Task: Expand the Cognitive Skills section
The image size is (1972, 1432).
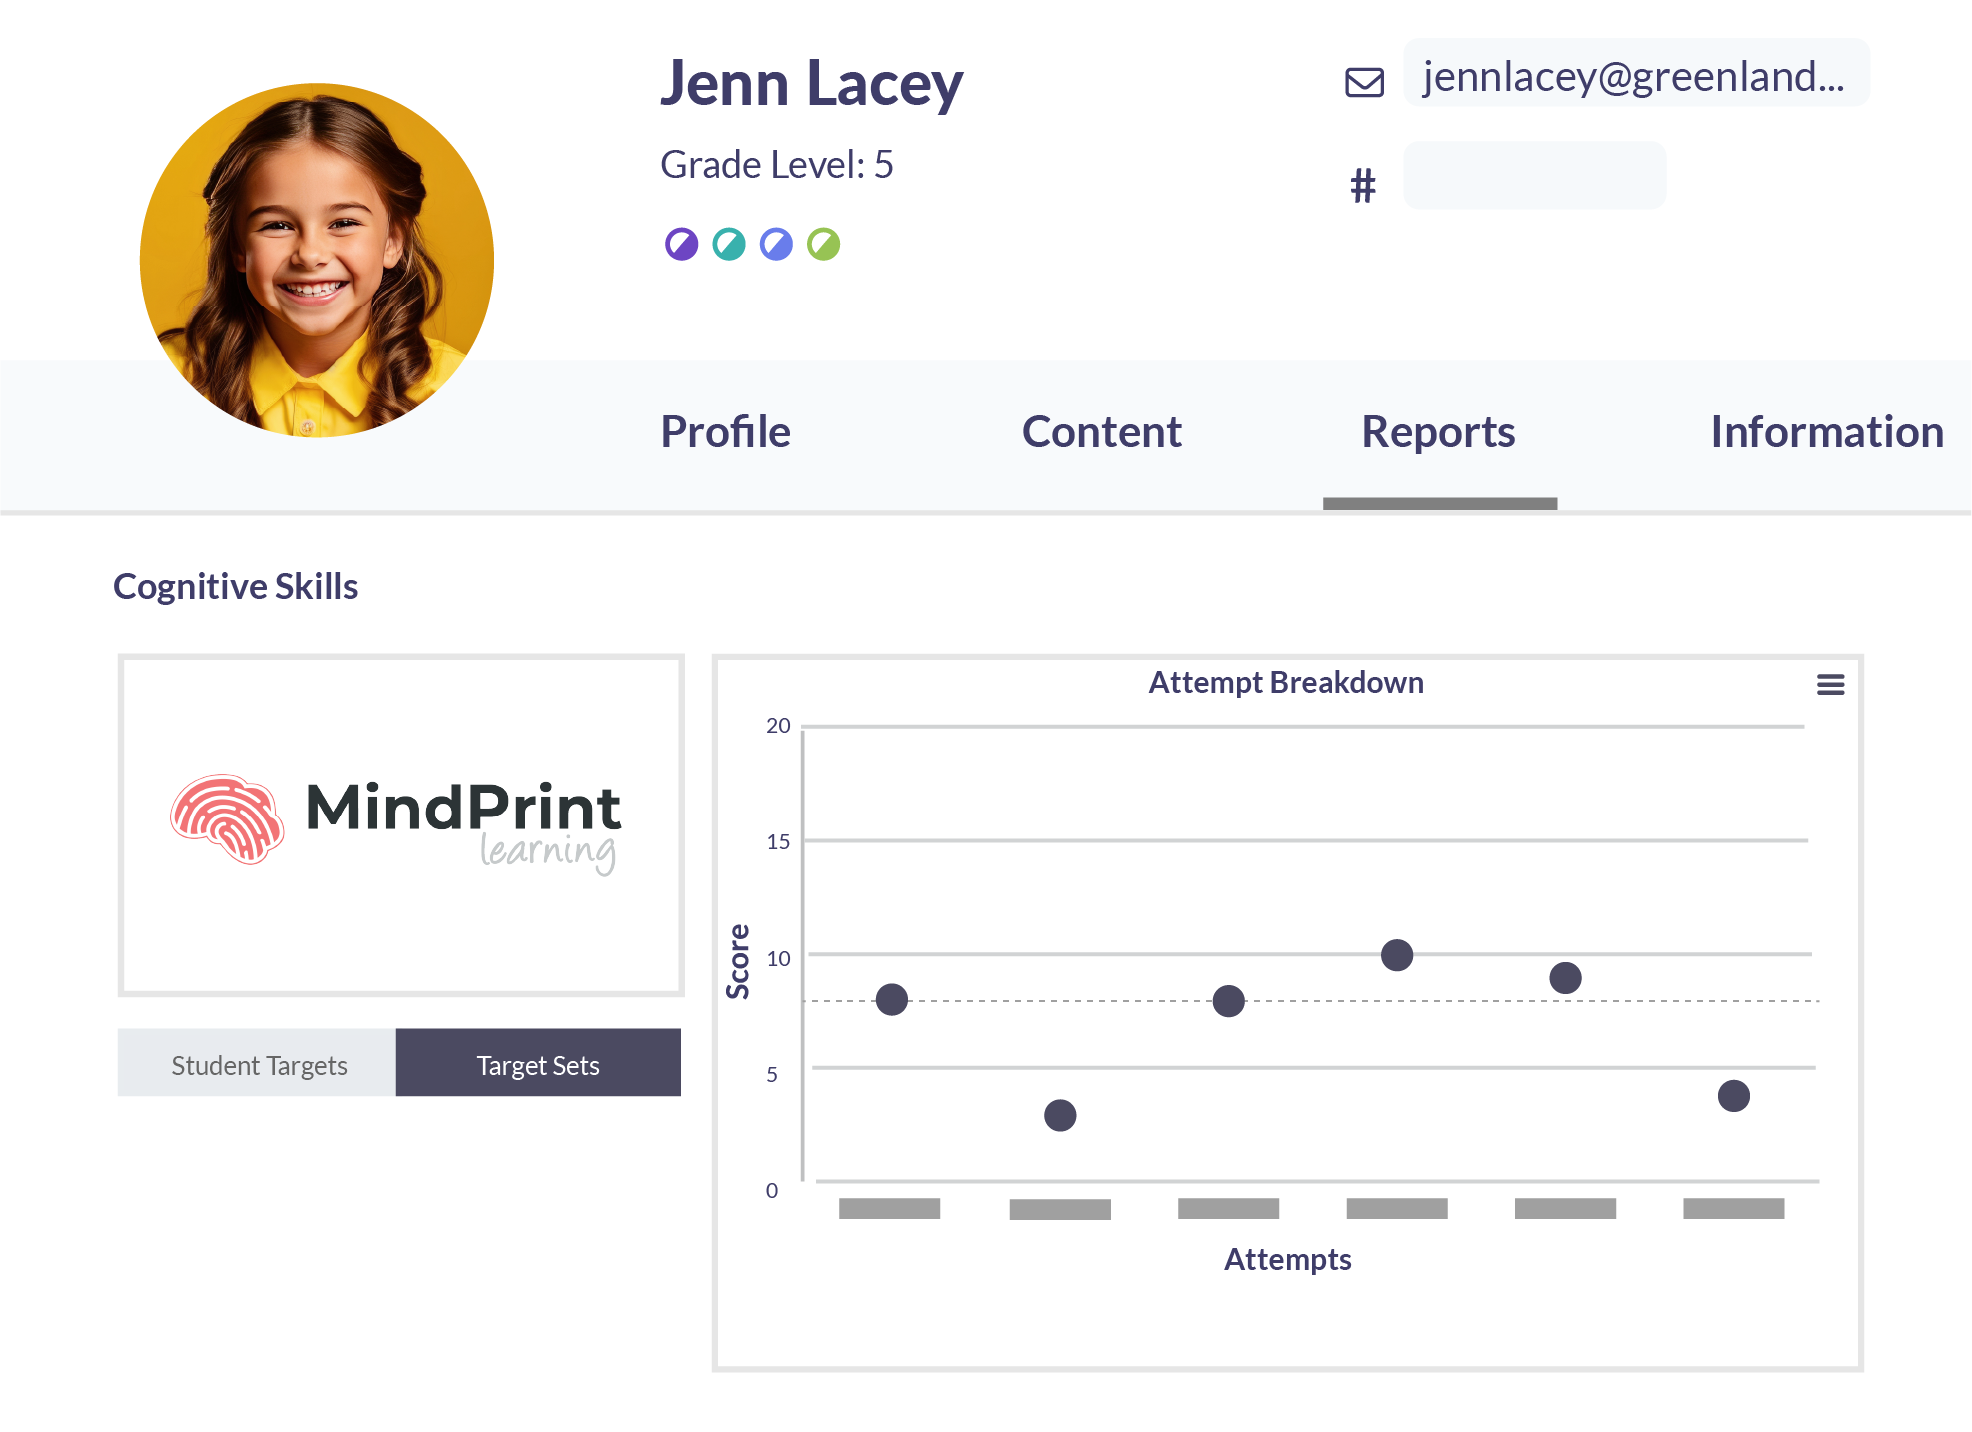Action: [236, 586]
